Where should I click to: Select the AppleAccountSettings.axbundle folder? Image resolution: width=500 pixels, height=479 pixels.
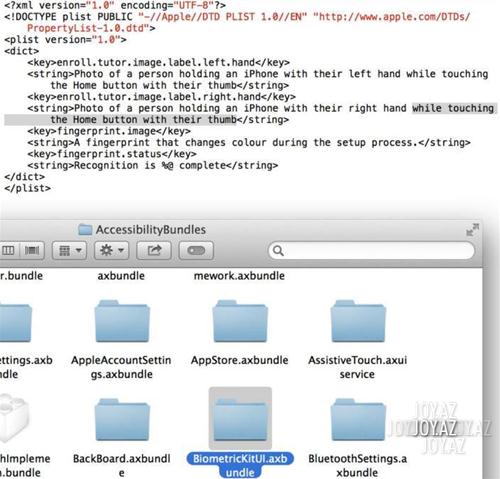pos(122,321)
